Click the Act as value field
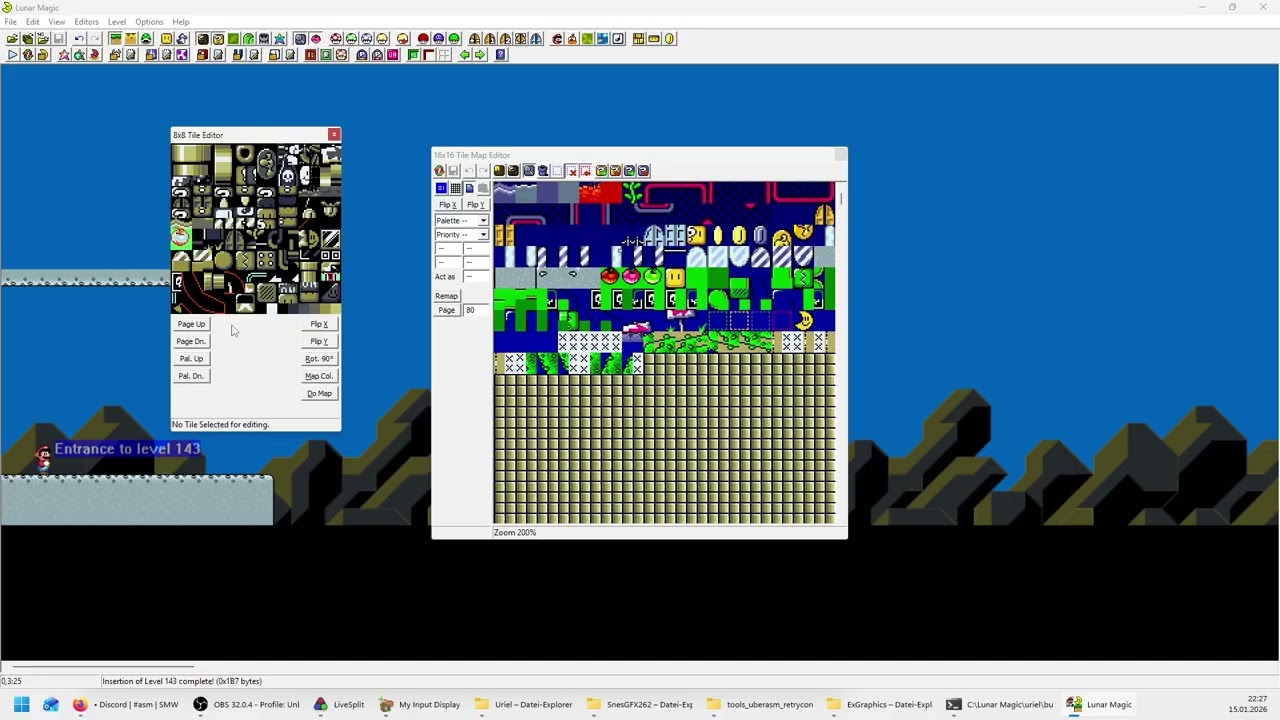 (x=476, y=276)
